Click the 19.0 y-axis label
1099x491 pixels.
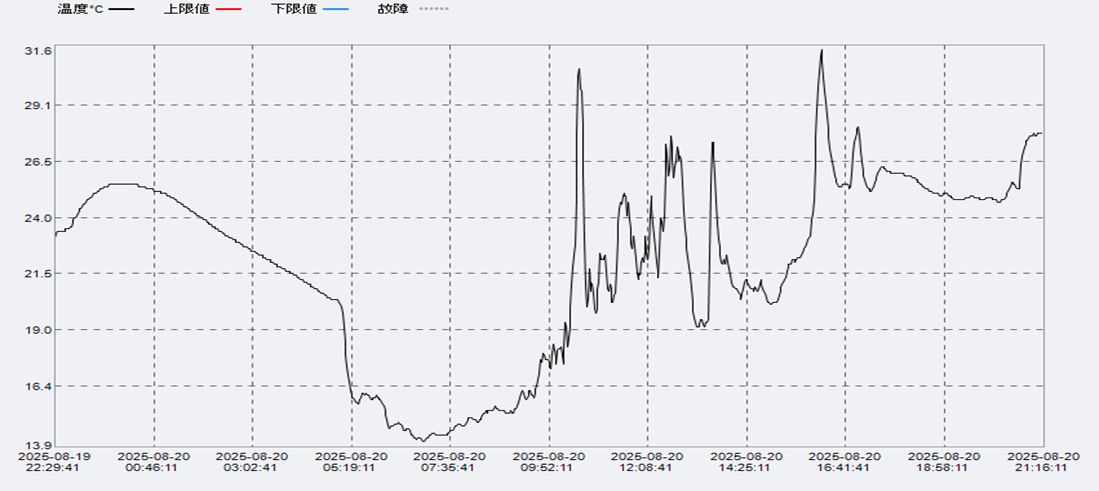coord(38,329)
